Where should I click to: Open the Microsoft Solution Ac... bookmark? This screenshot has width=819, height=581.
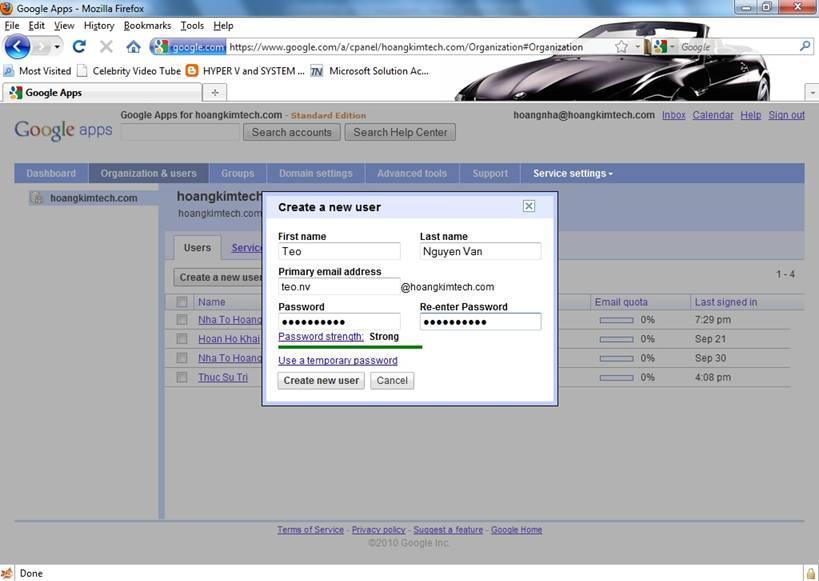coord(370,71)
